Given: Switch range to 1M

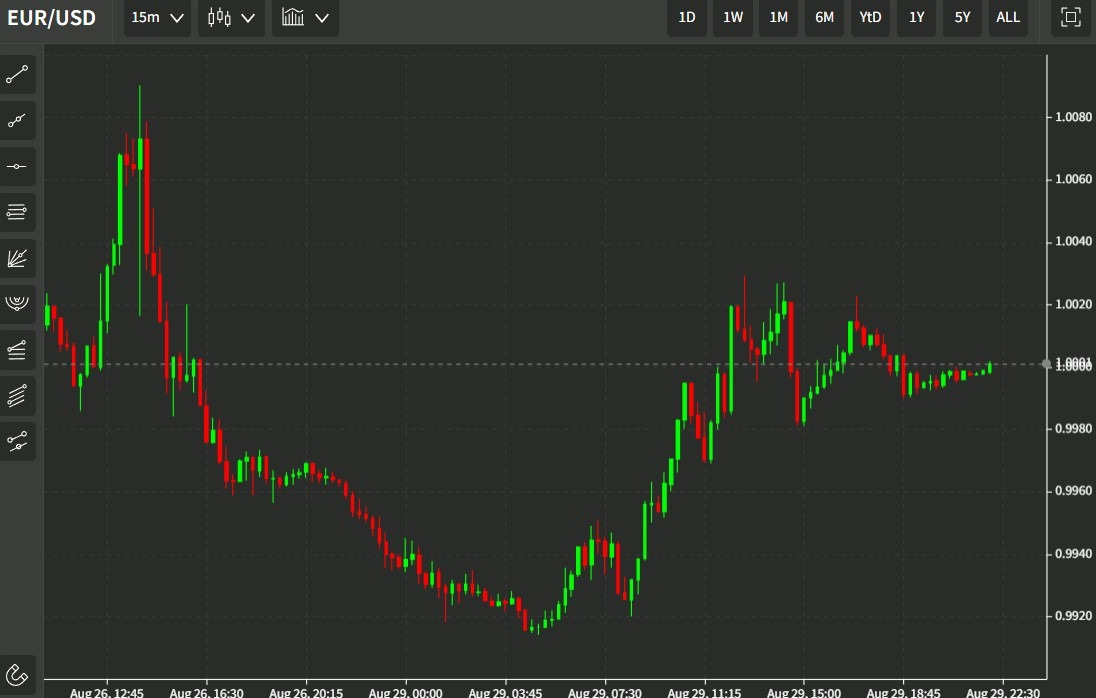Looking at the screenshot, I should point(779,17).
